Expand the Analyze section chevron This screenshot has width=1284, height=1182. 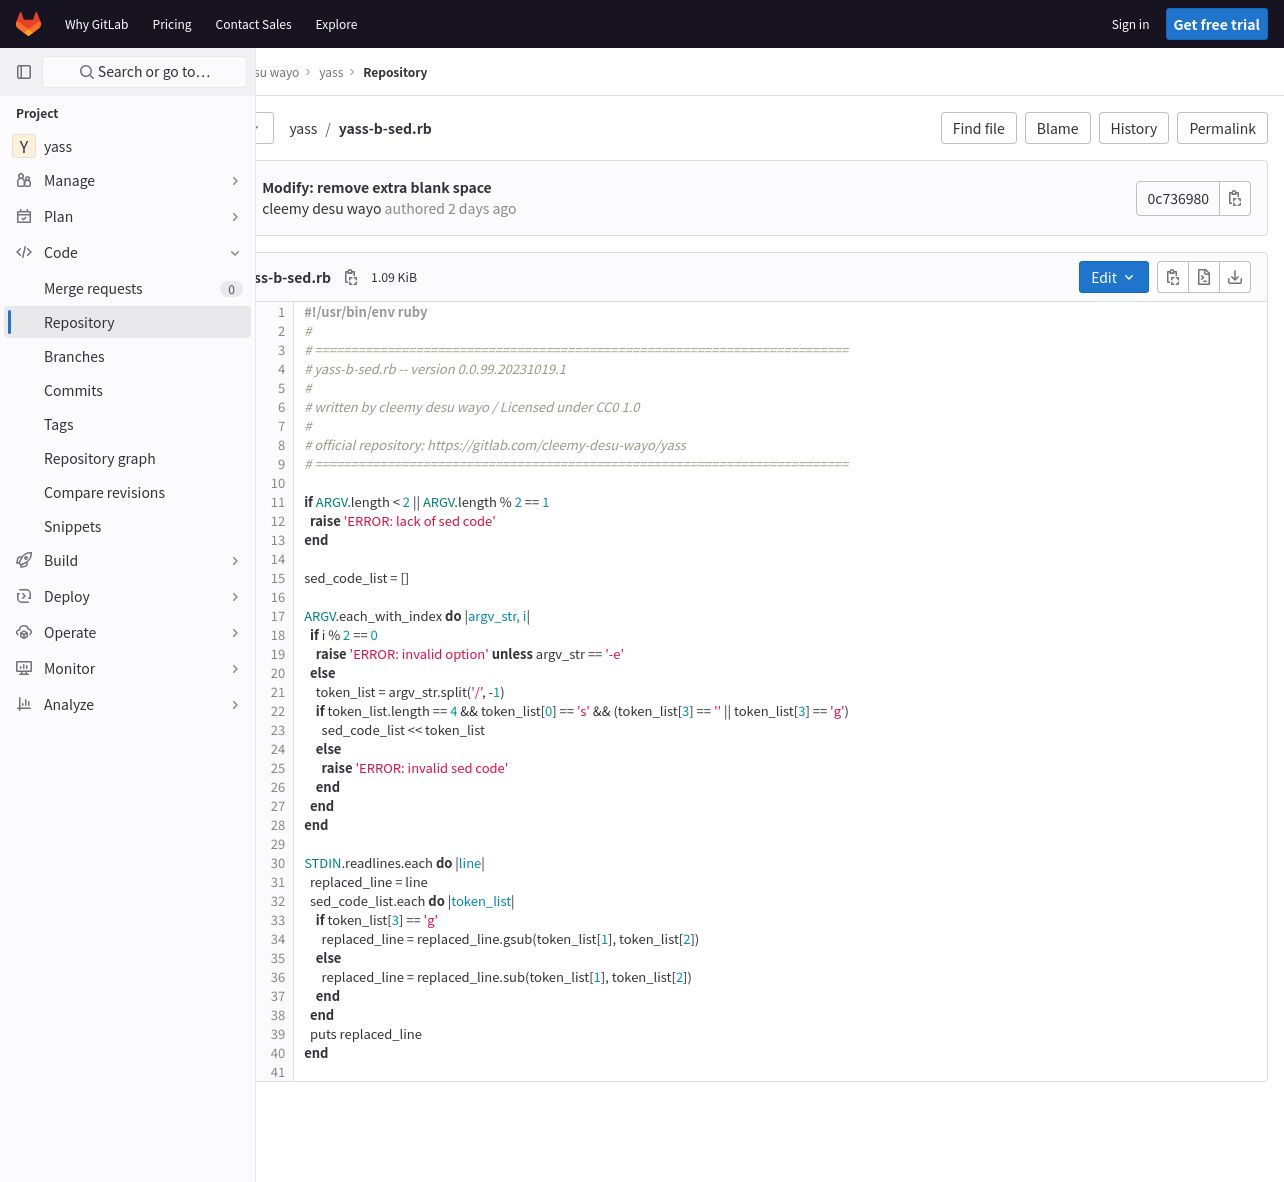[x=235, y=705]
